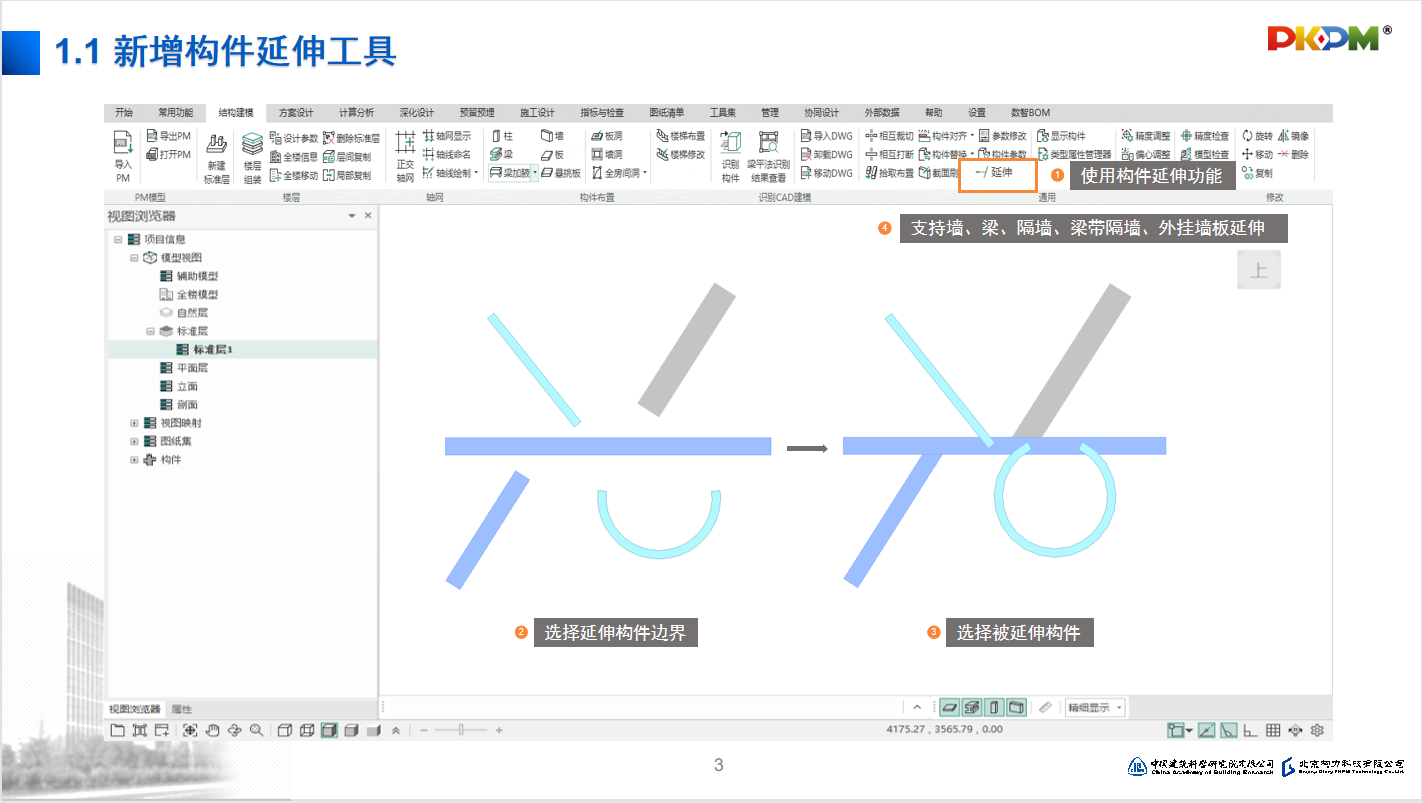The height and width of the screenshot is (803, 1422).
Task: Expand the 构件 tree node
Action: pos(134,460)
